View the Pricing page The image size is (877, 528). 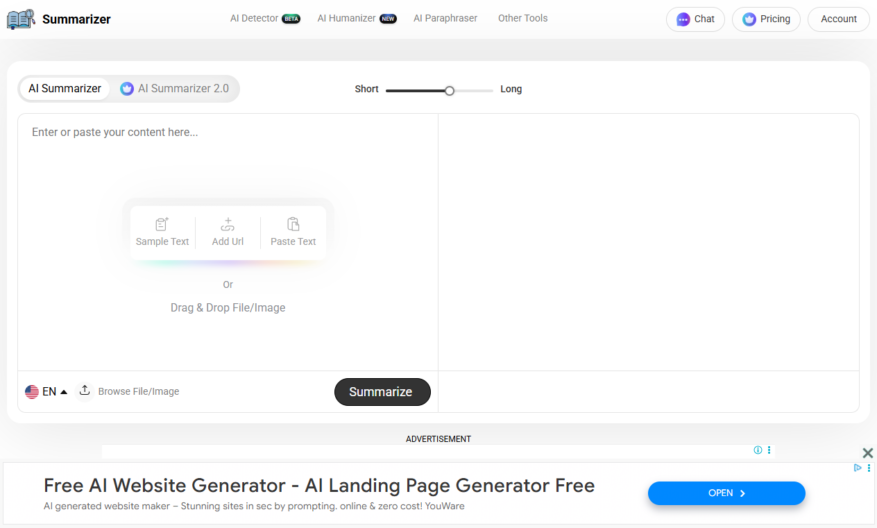click(766, 19)
